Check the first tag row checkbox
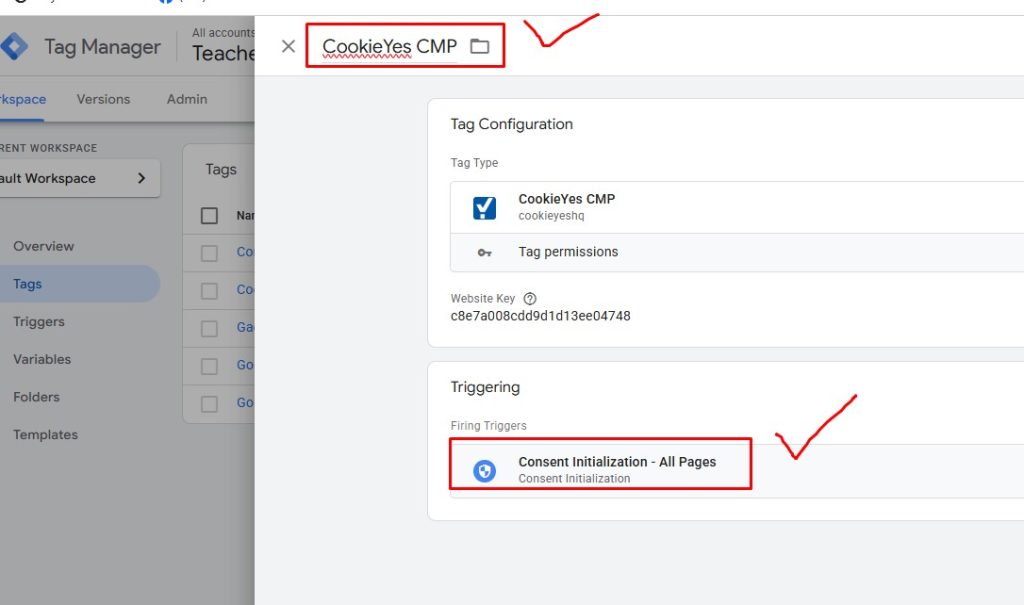 click(x=209, y=253)
